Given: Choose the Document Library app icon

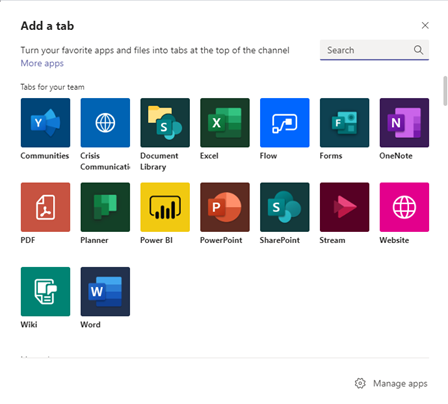Looking at the screenshot, I should pyautogui.click(x=165, y=123).
